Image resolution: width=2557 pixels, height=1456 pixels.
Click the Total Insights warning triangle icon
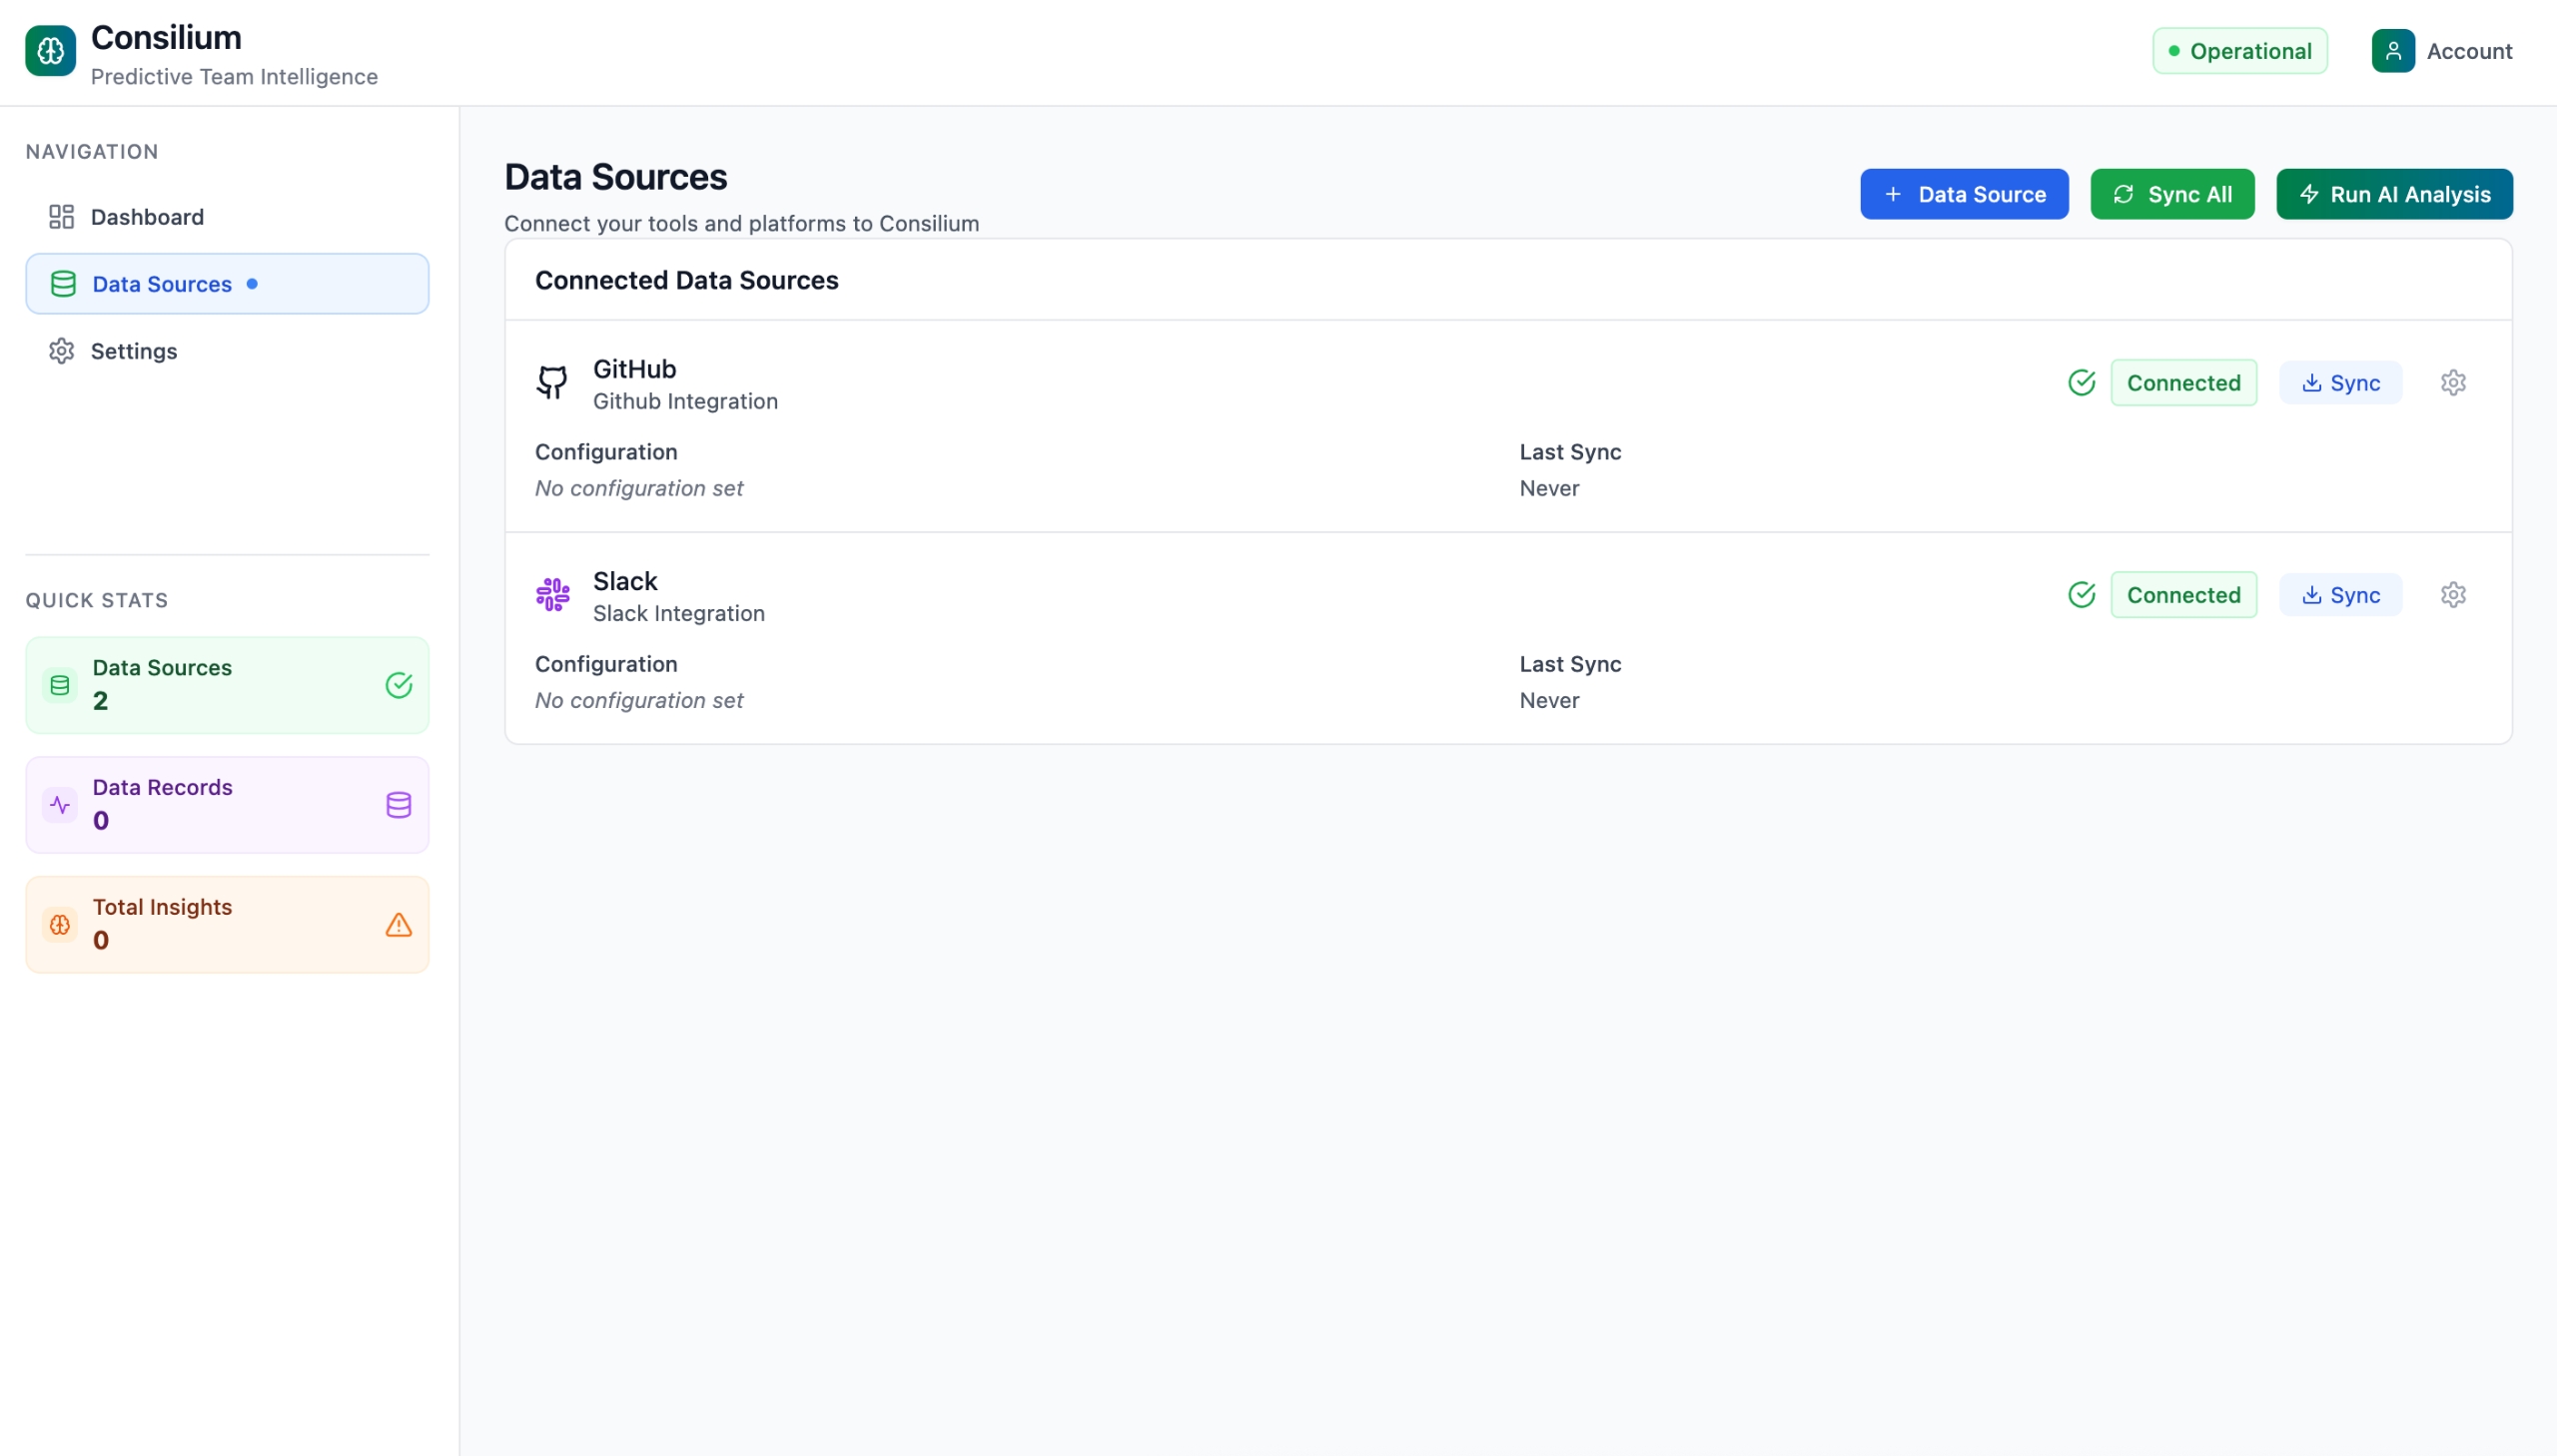(x=398, y=925)
